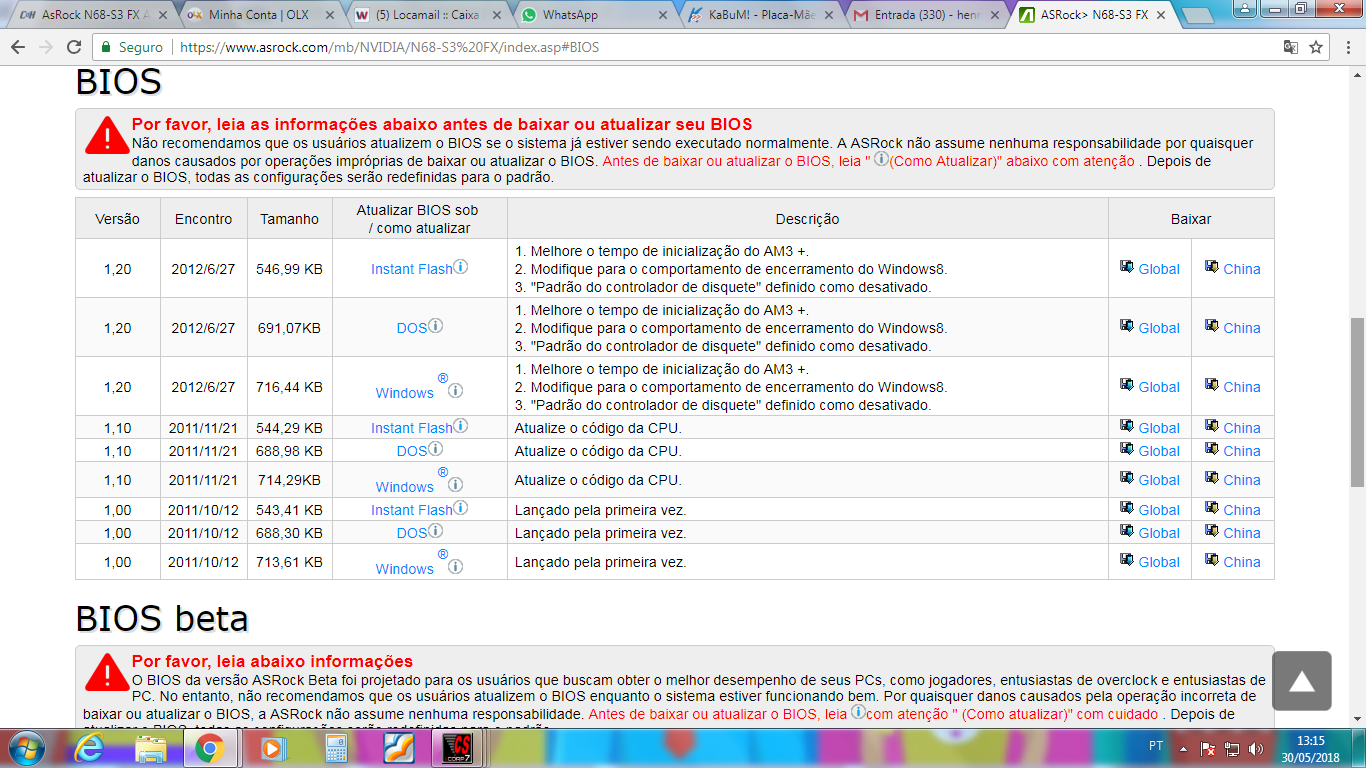
Task: Click the 'Baixar' column header
Action: coord(1191,219)
